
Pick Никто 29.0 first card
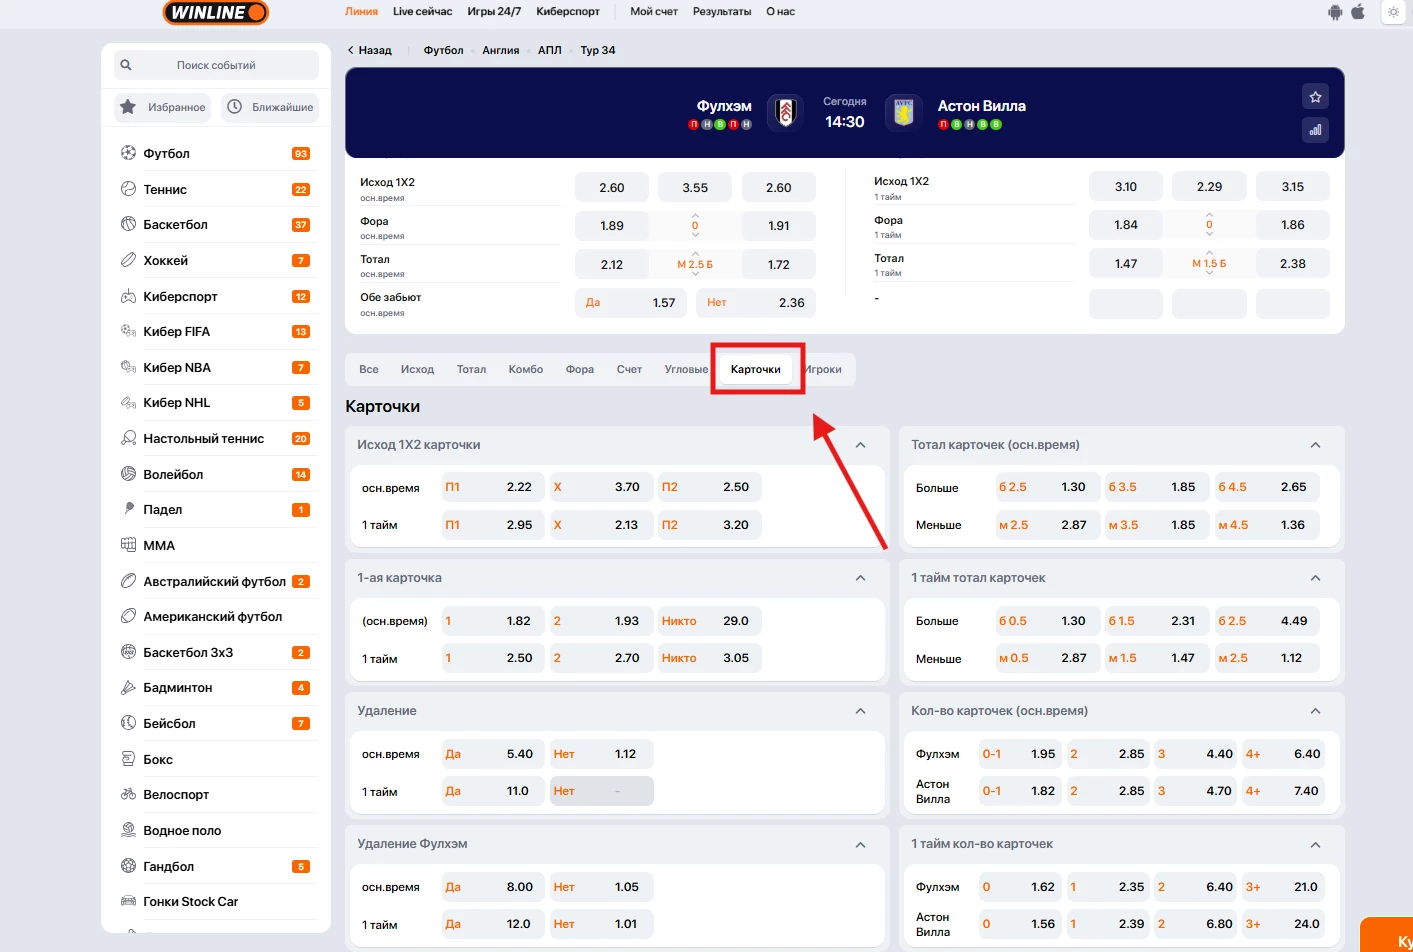pyautogui.click(x=709, y=621)
